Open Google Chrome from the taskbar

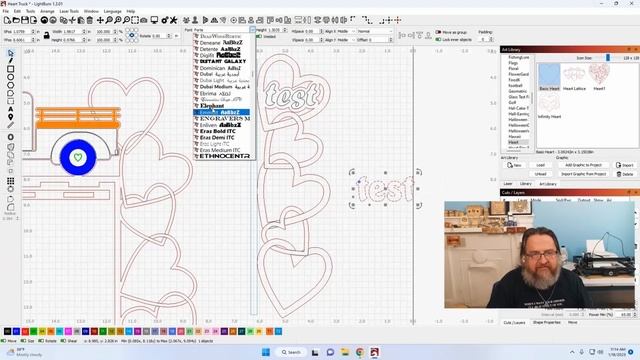(360, 352)
